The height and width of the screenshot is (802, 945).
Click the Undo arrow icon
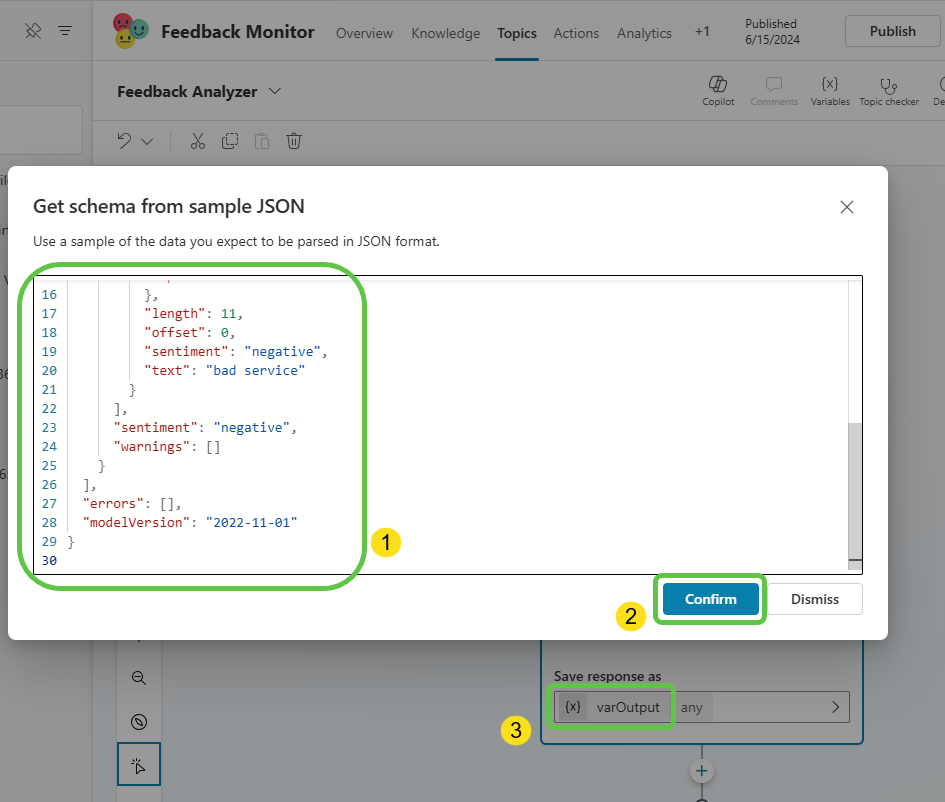click(125, 141)
